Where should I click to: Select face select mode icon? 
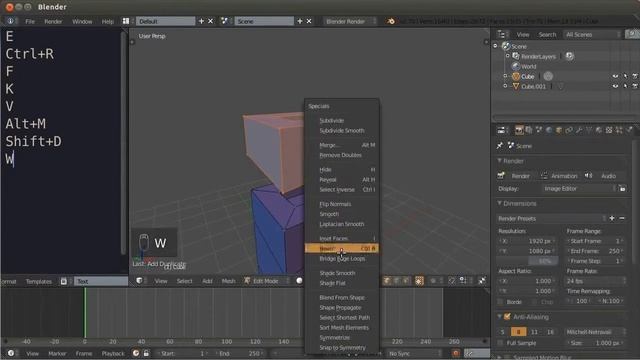tap(406, 281)
